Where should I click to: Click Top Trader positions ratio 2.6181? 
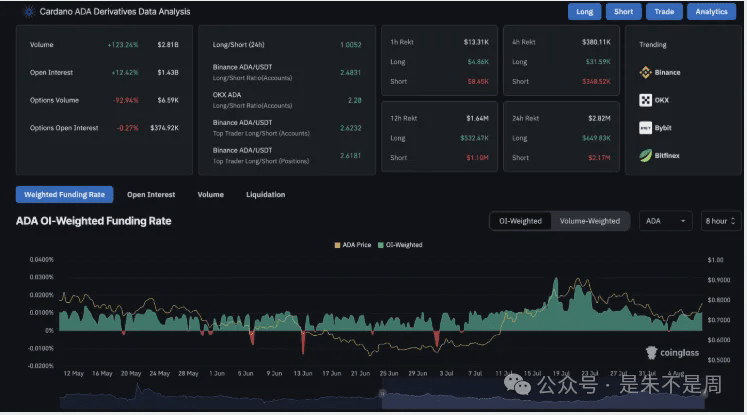coord(351,155)
